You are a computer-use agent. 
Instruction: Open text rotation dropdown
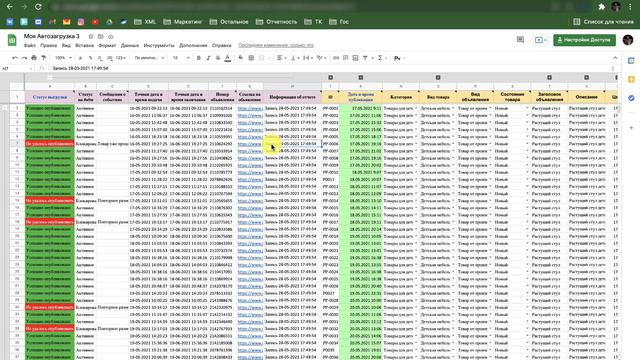(321, 58)
